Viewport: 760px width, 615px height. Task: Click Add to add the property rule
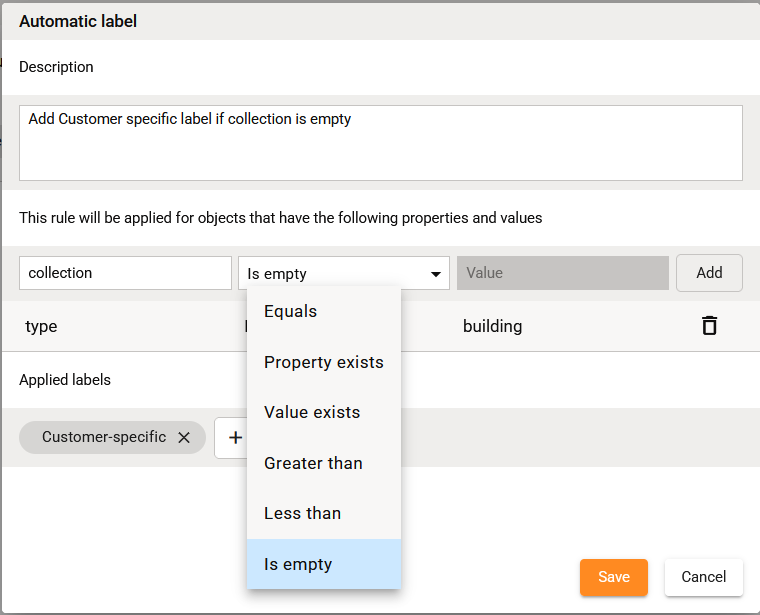click(709, 273)
